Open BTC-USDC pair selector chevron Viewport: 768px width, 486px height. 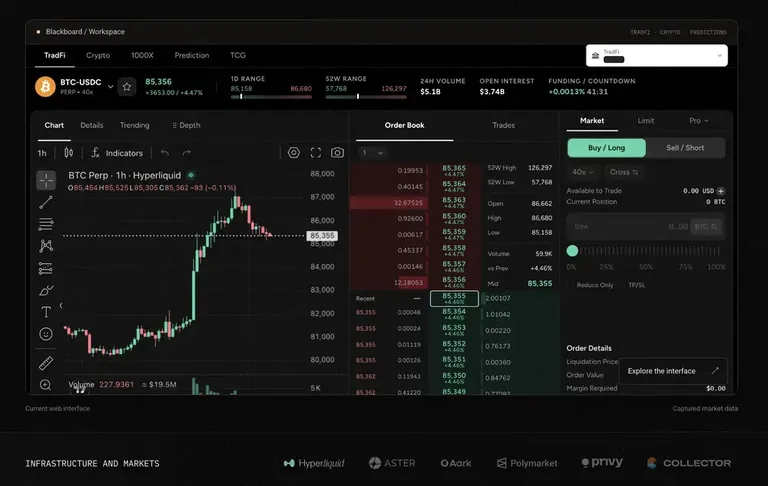pos(111,87)
